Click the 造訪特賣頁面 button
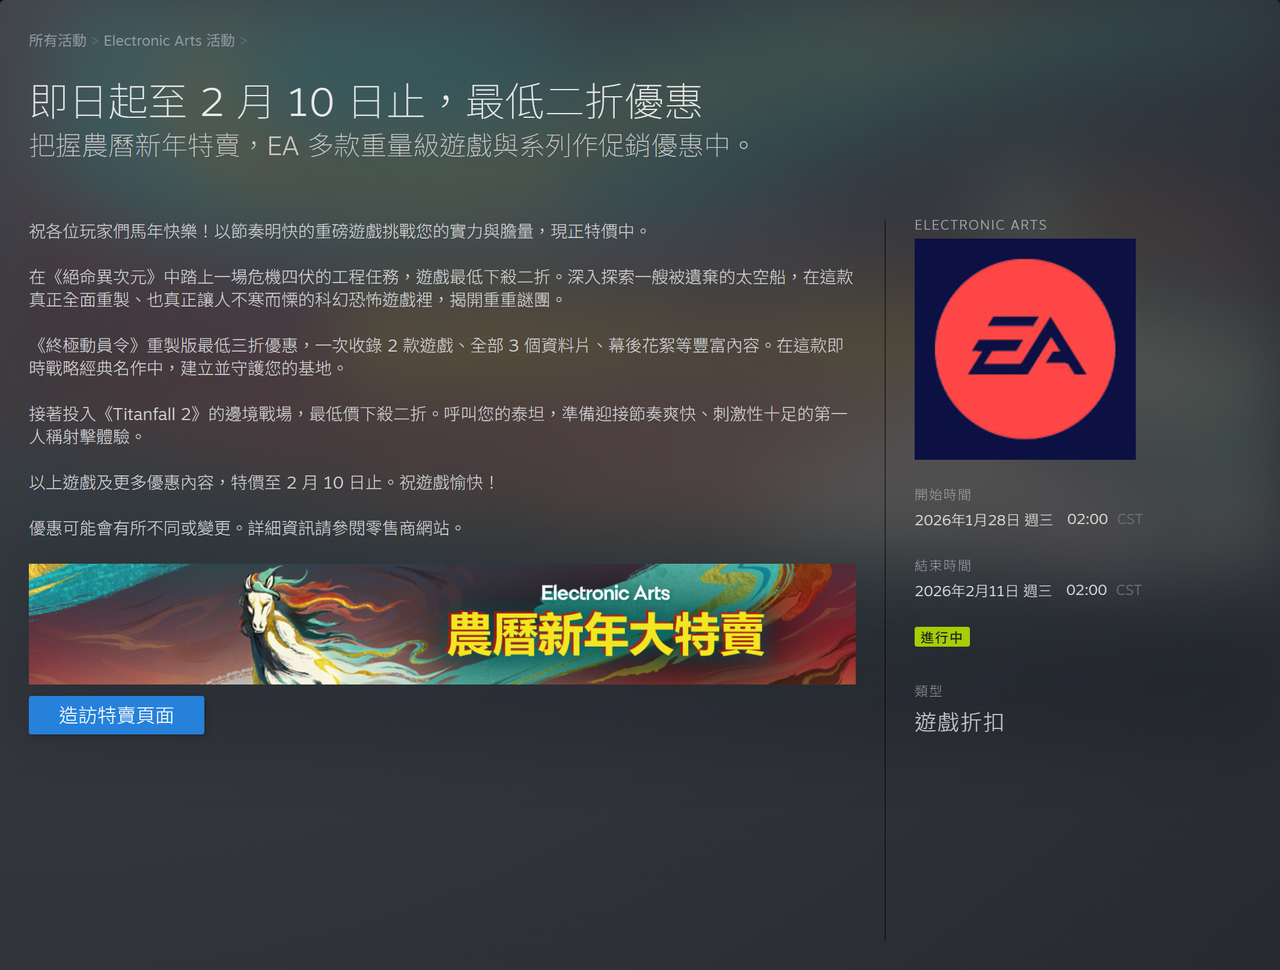Image resolution: width=1280 pixels, height=970 pixels. coord(116,715)
